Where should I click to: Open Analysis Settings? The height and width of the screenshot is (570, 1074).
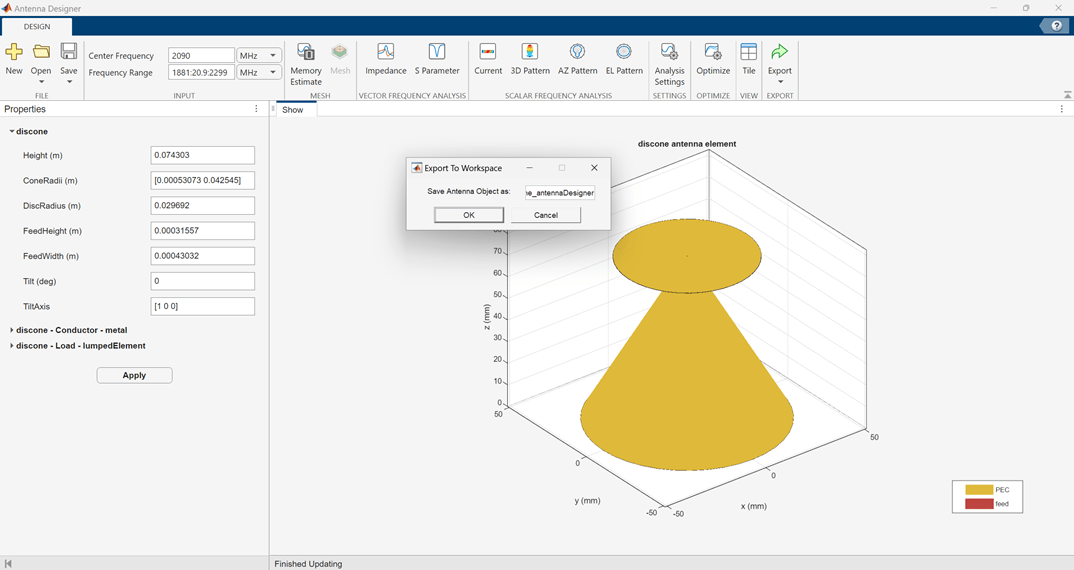pyautogui.click(x=669, y=62)
